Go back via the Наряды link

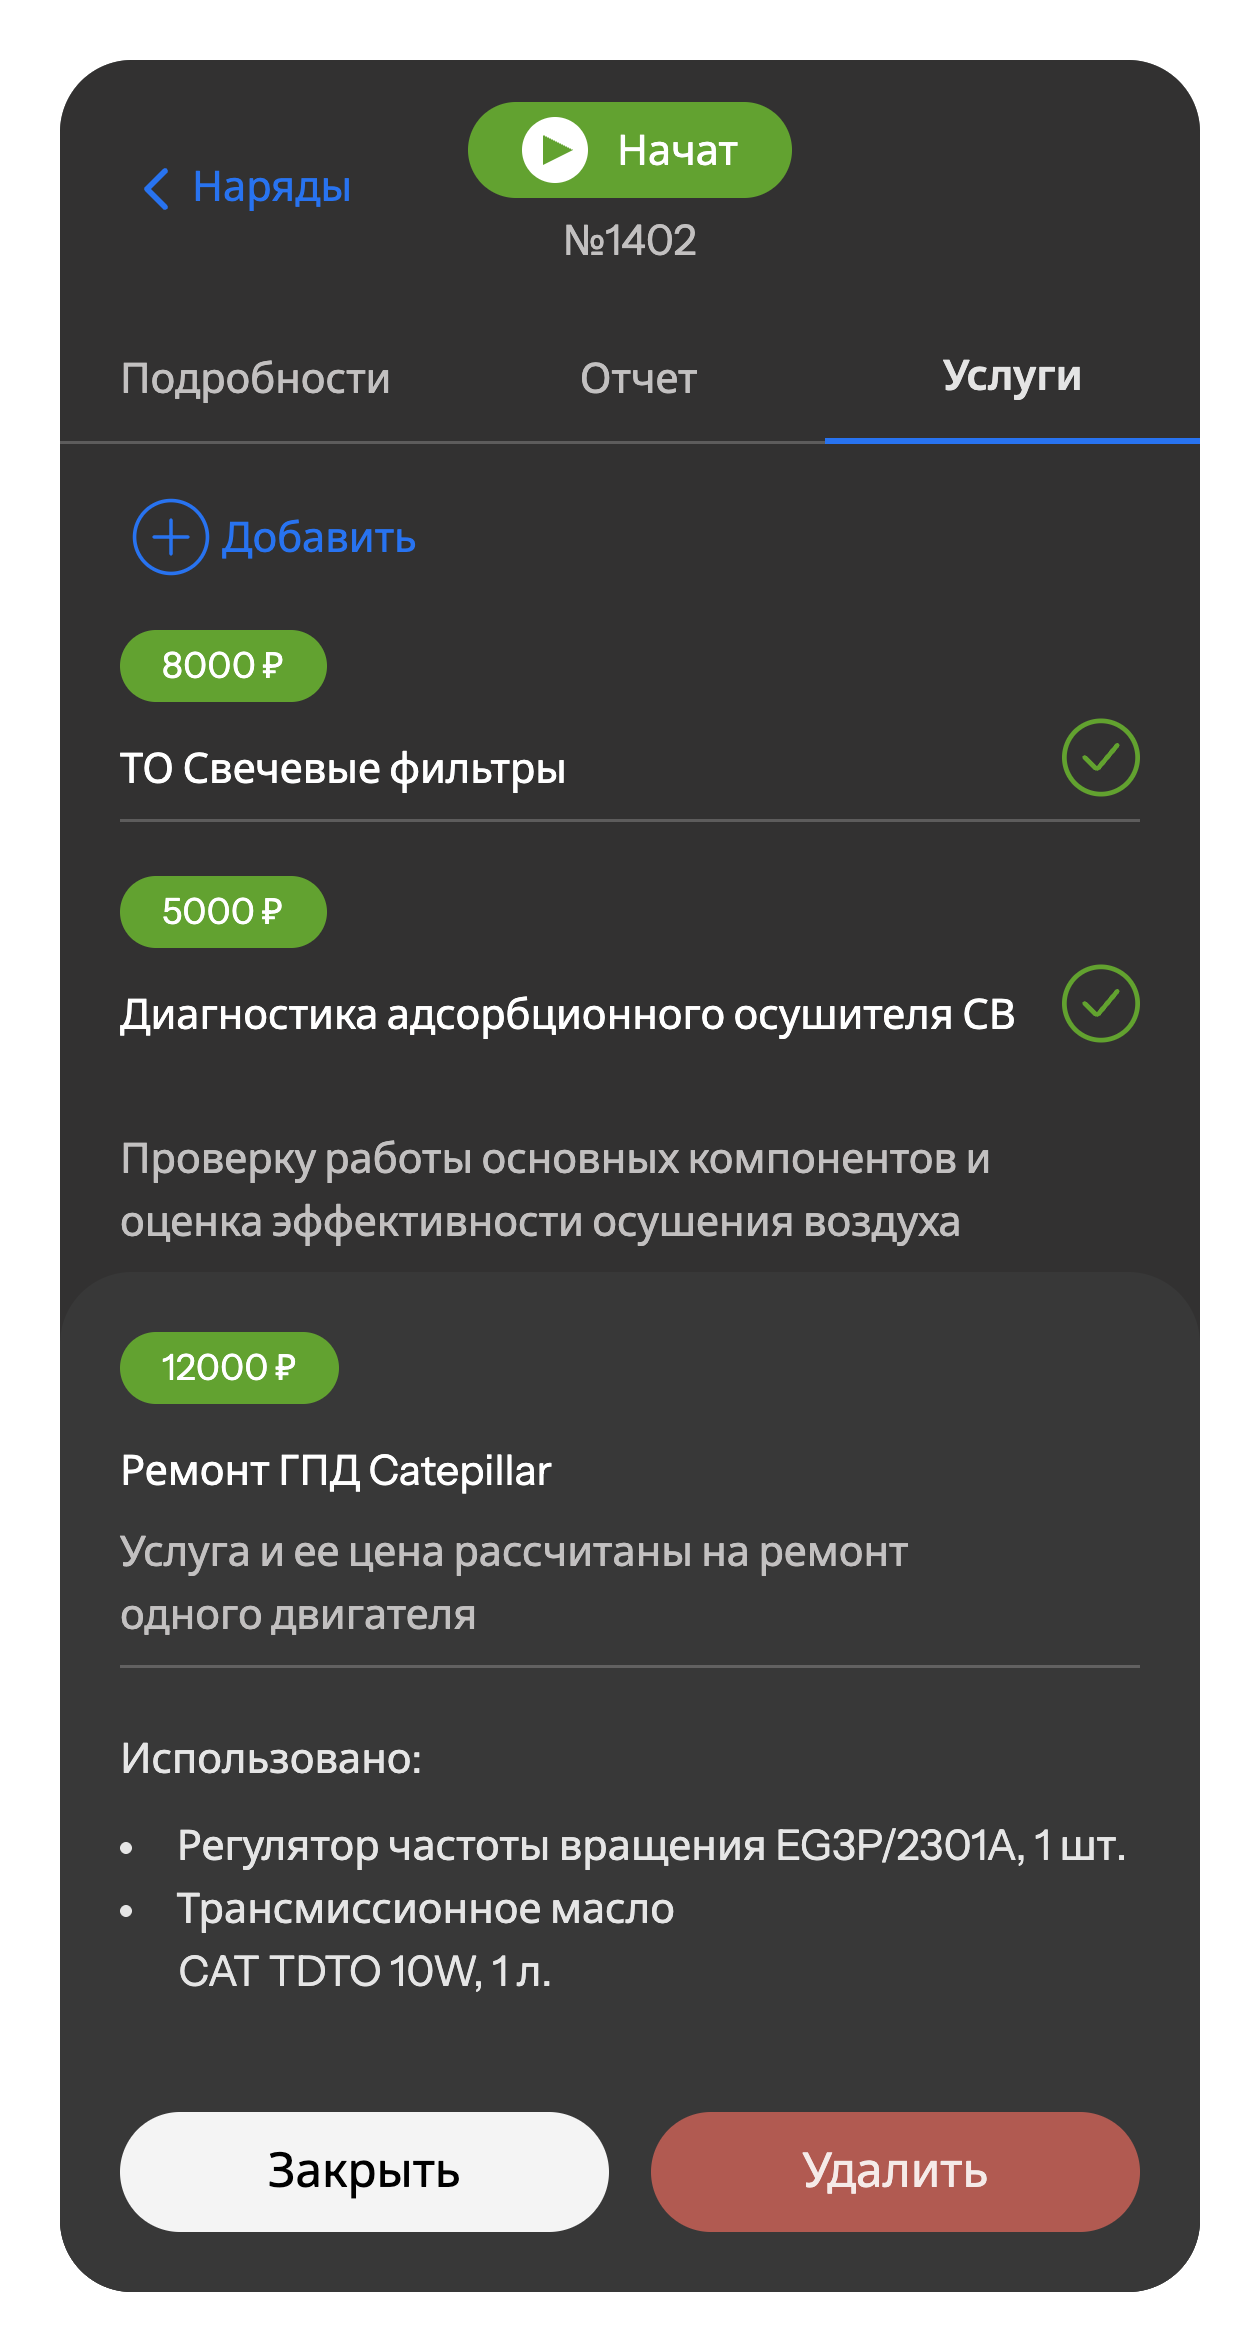(271, 187)
